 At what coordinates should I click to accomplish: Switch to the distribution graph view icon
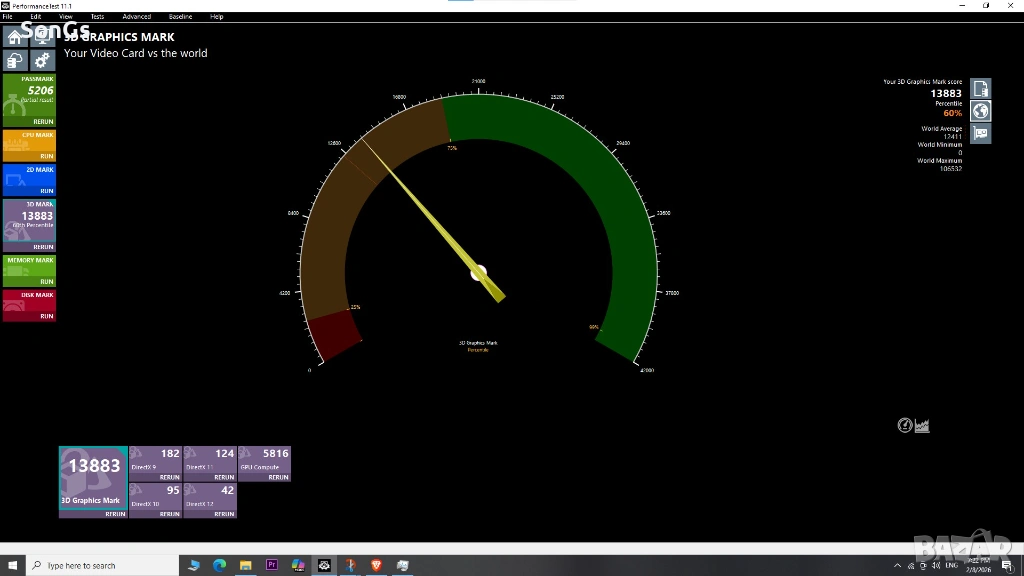tap(922, 426)
